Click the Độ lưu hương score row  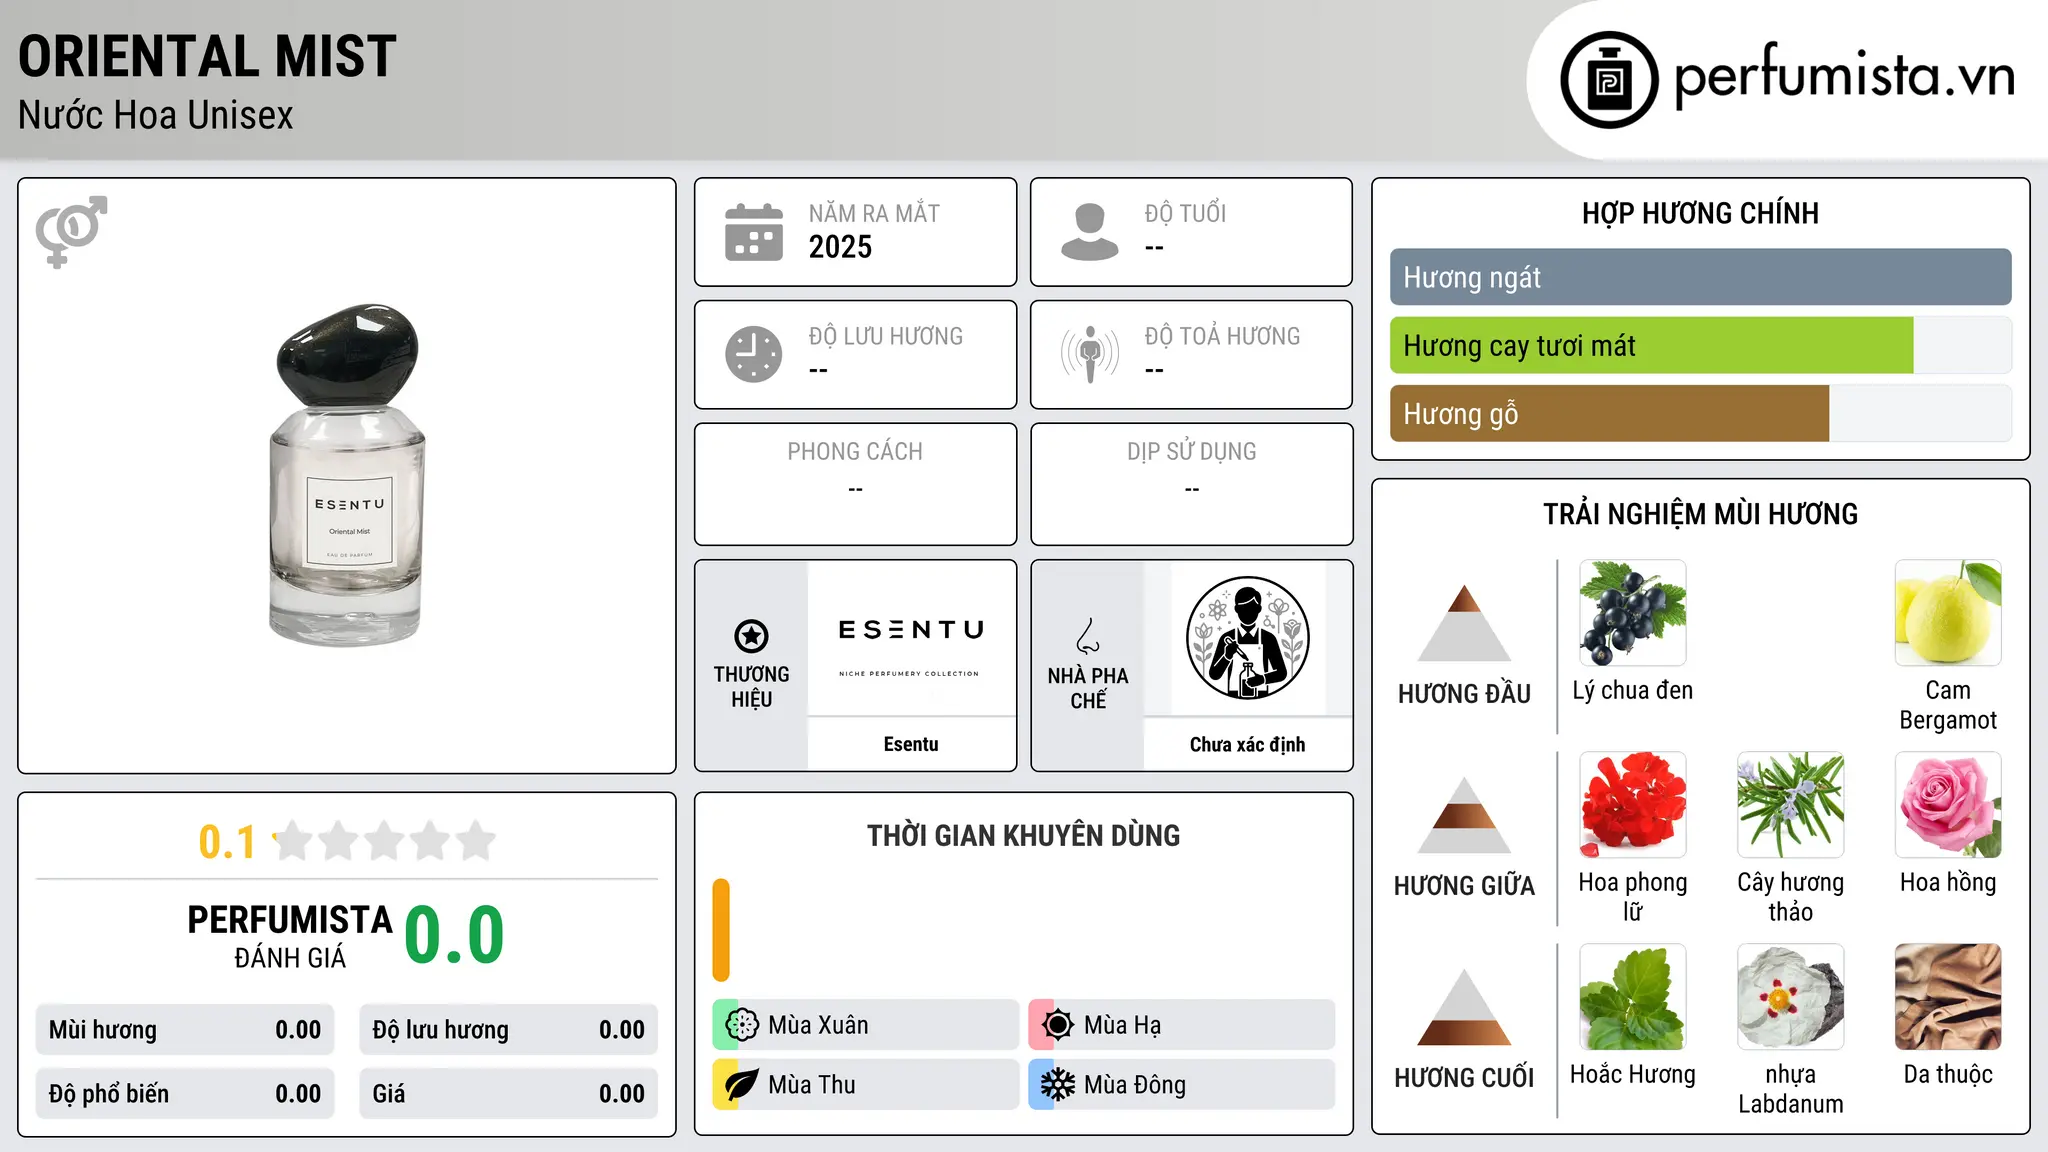point(508,1030)
